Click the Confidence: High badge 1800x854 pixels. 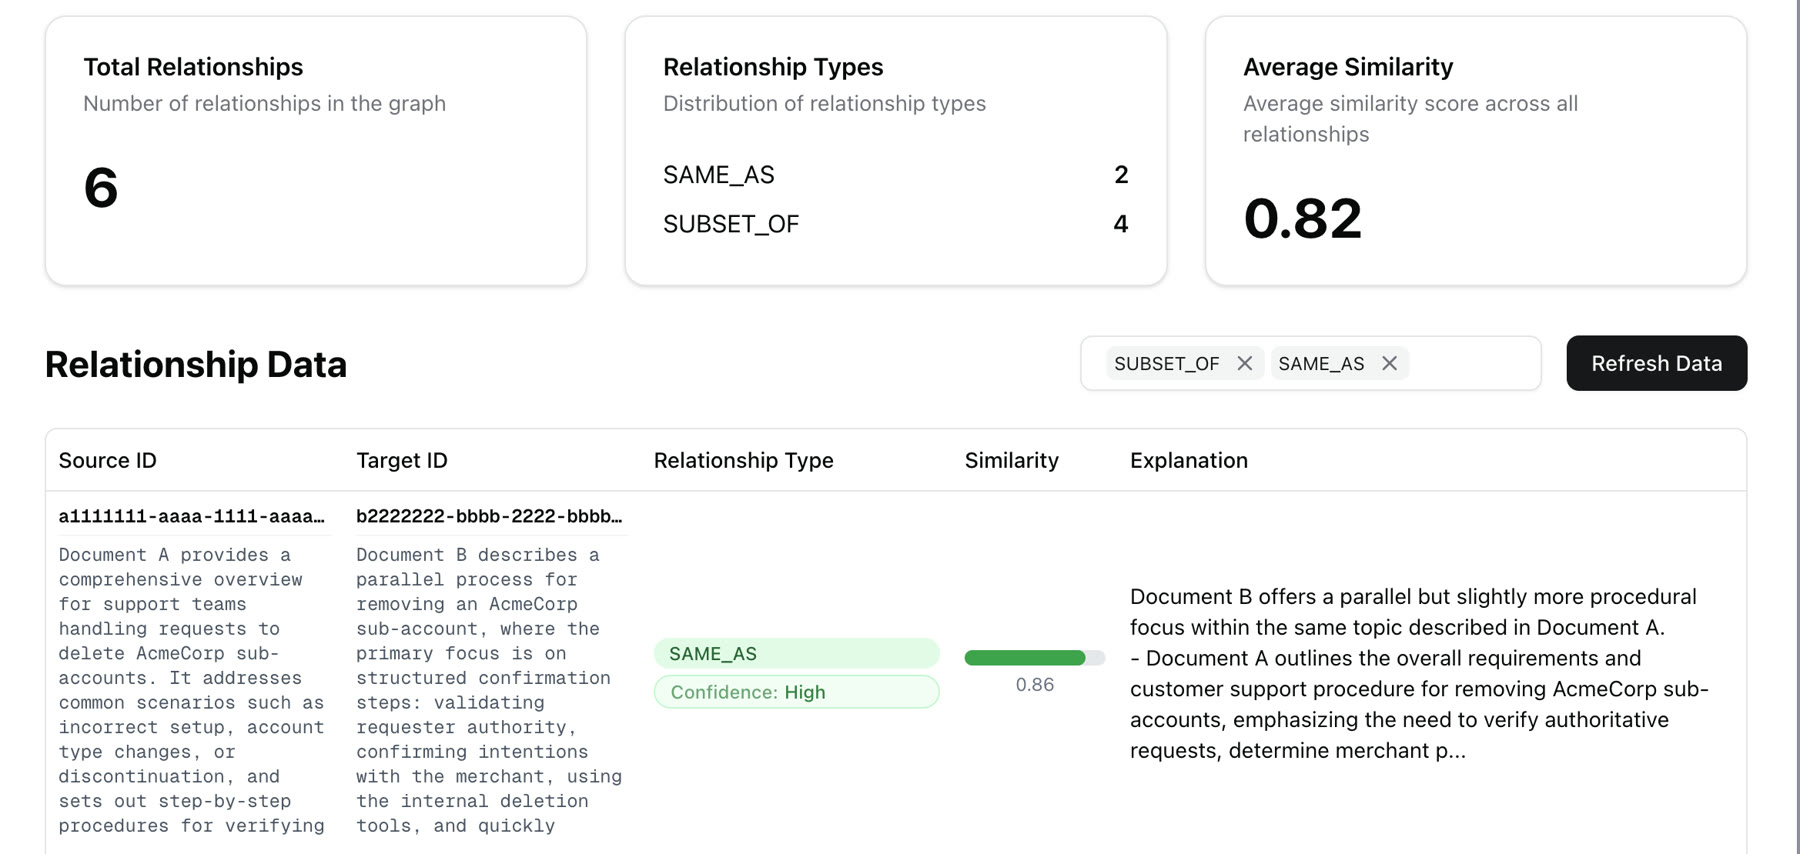click(x=796, y=692)
